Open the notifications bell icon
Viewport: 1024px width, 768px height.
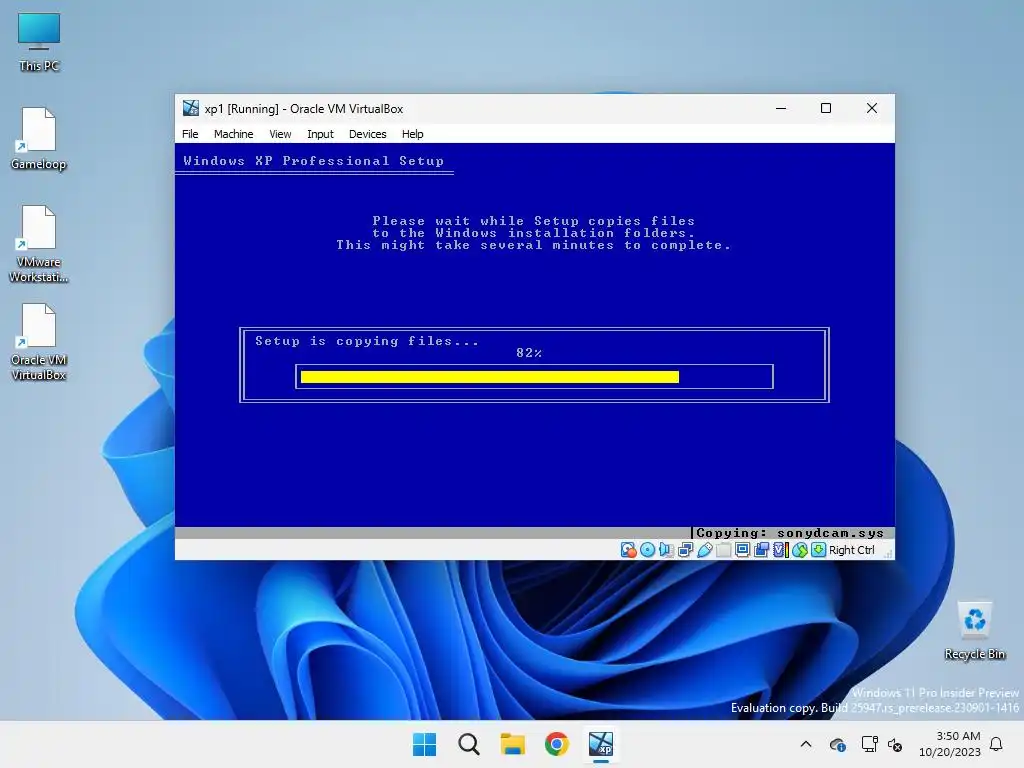[x=996, y=744]
